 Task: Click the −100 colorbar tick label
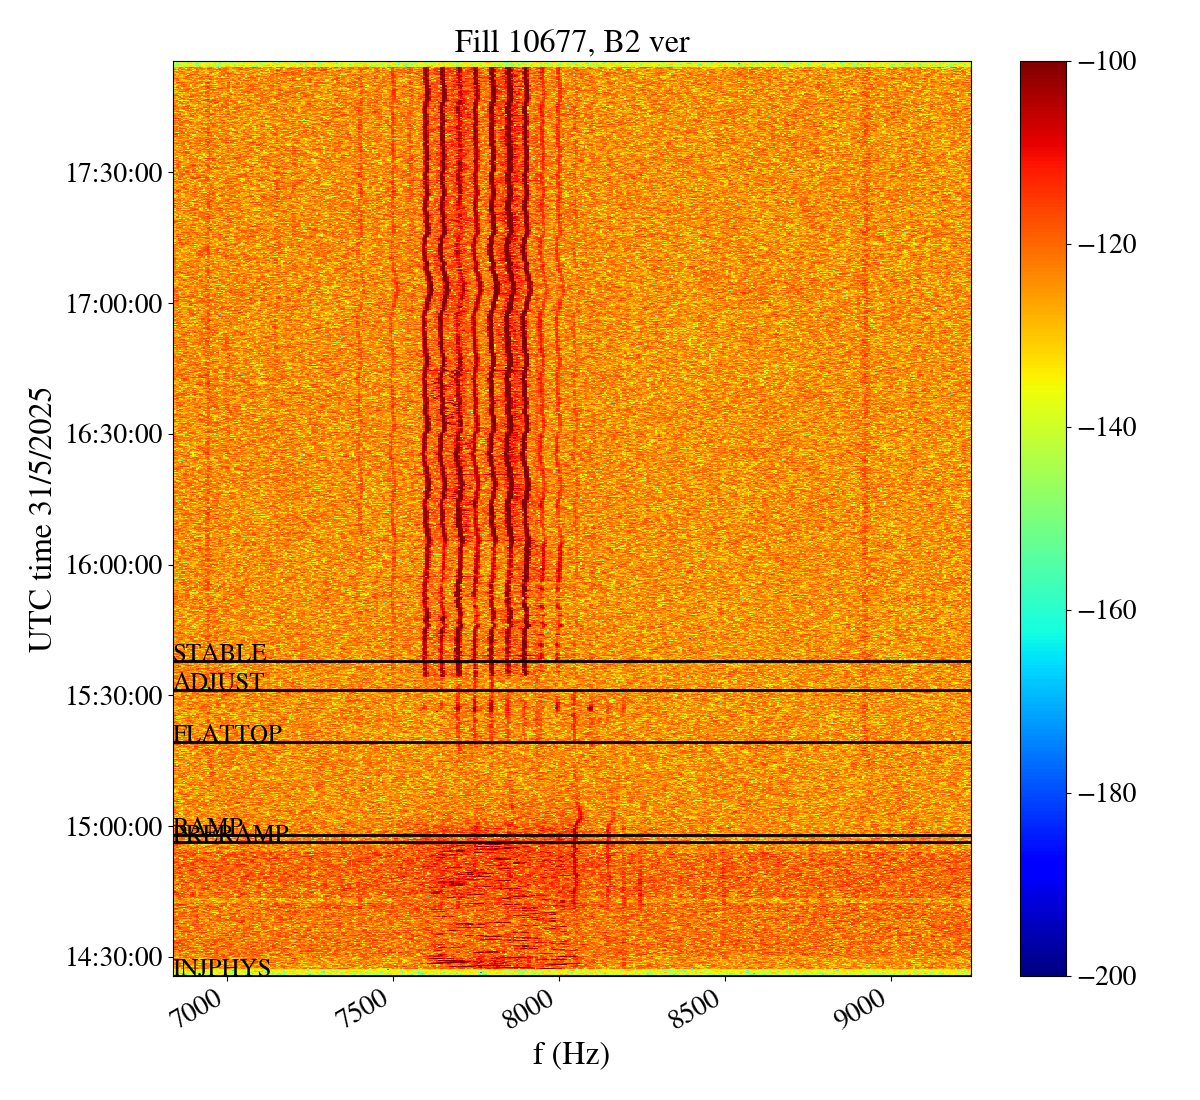1106,62
